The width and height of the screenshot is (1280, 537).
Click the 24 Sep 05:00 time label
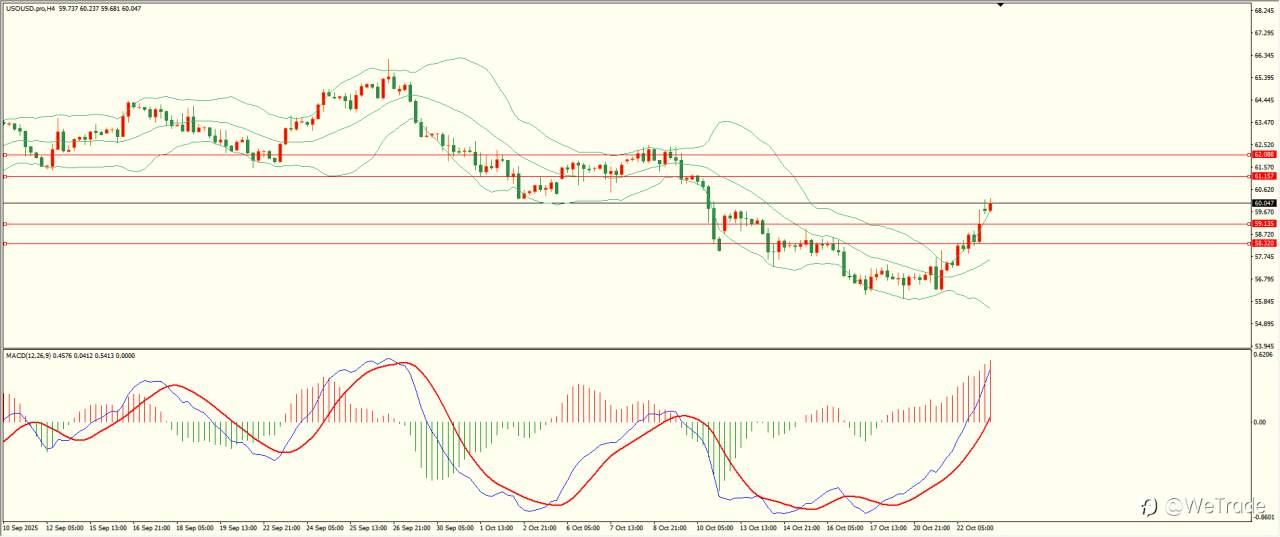point(326,526)
